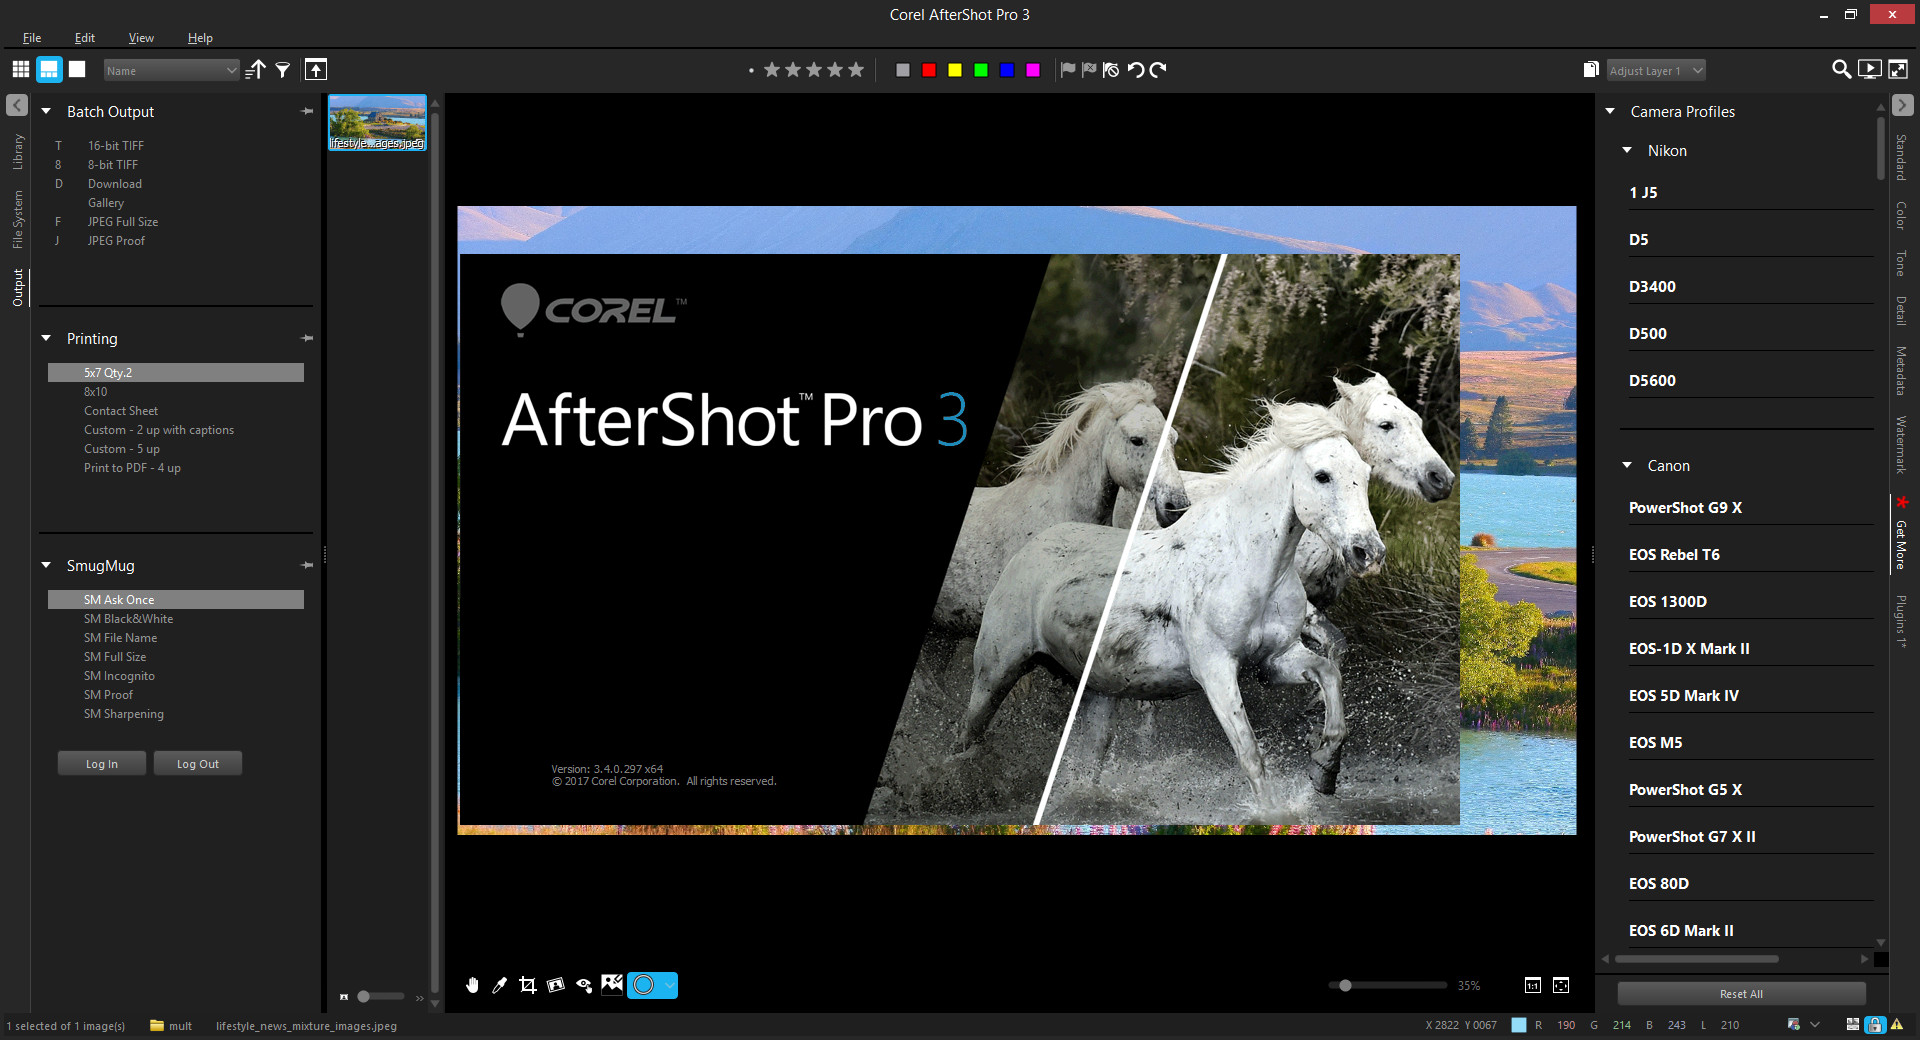Click the Reset All button
This screenshot has height=1040, width=1920.
click(x=1741, y=994)
